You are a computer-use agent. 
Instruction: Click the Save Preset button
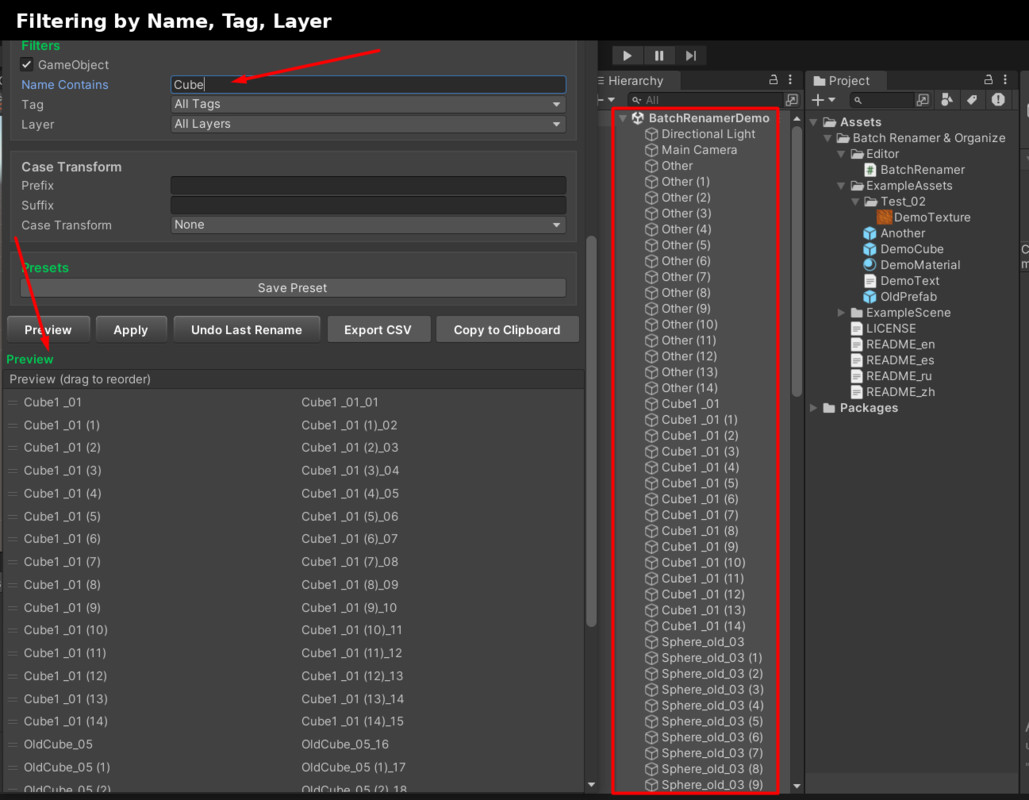(x=293, y=287)
